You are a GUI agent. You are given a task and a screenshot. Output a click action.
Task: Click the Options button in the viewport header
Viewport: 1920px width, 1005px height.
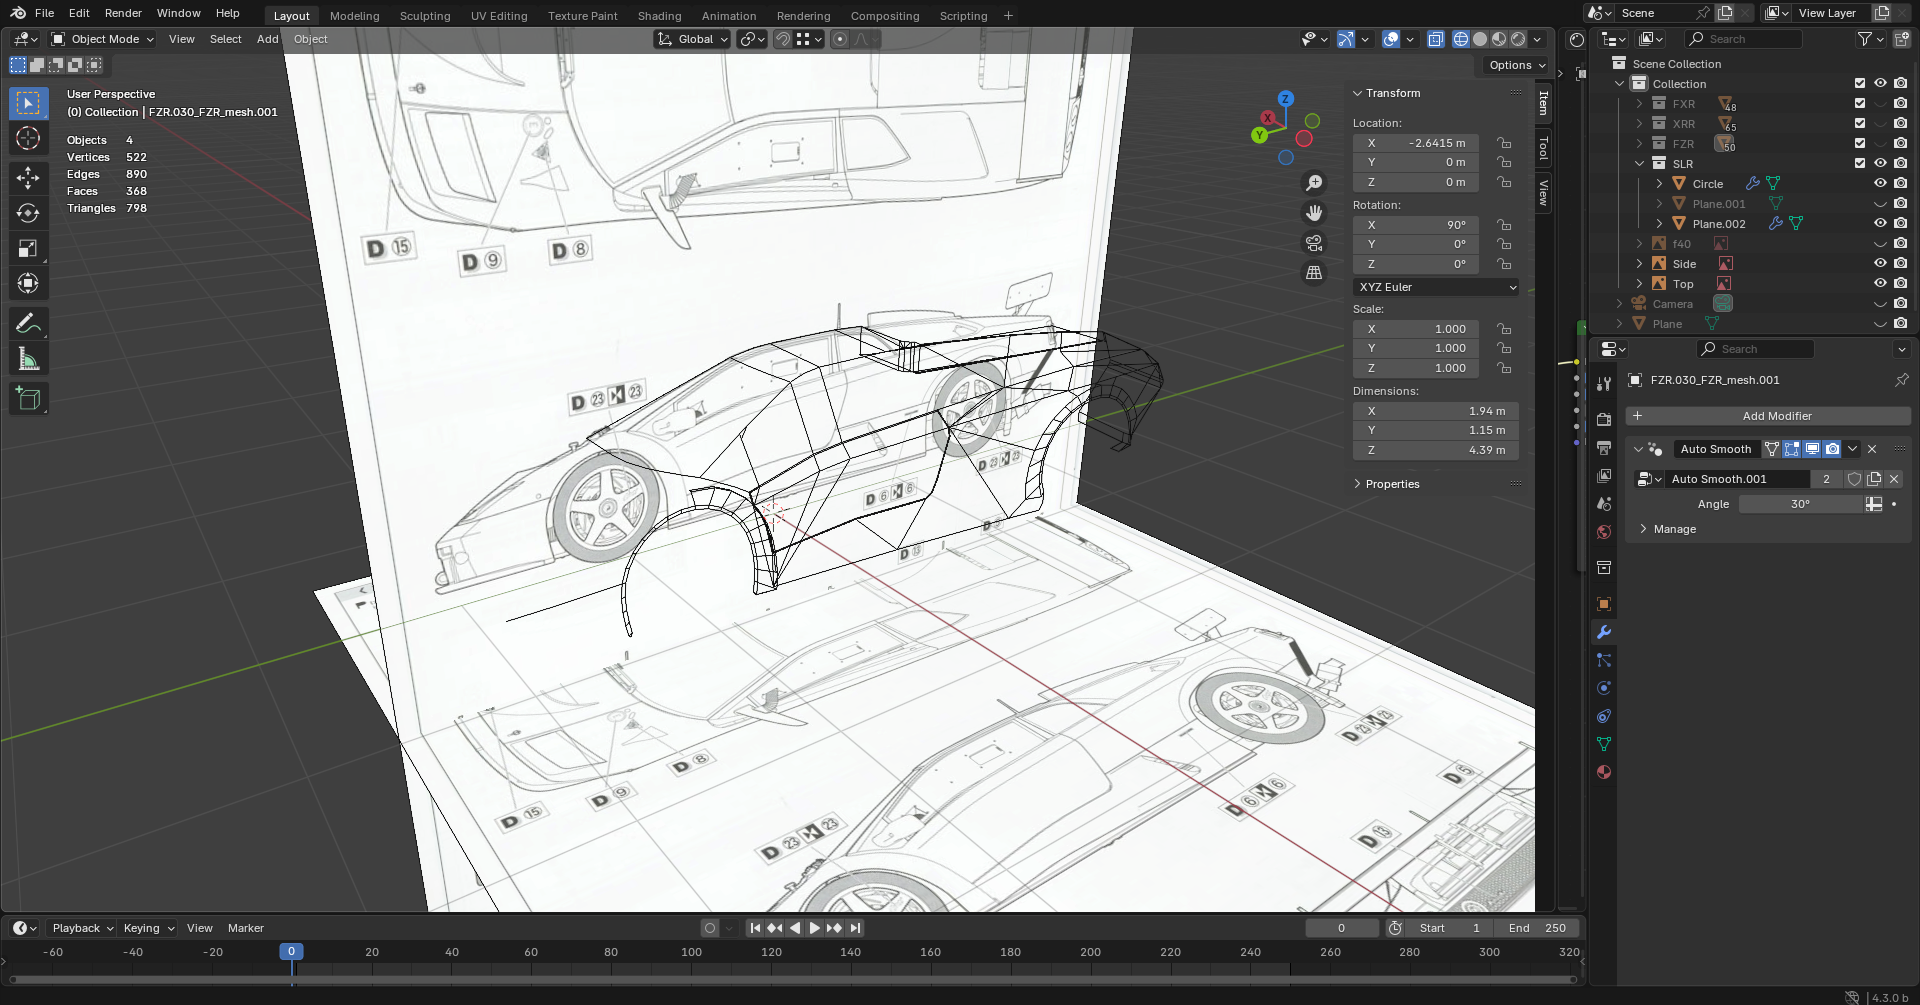(x=1516, y=65)
